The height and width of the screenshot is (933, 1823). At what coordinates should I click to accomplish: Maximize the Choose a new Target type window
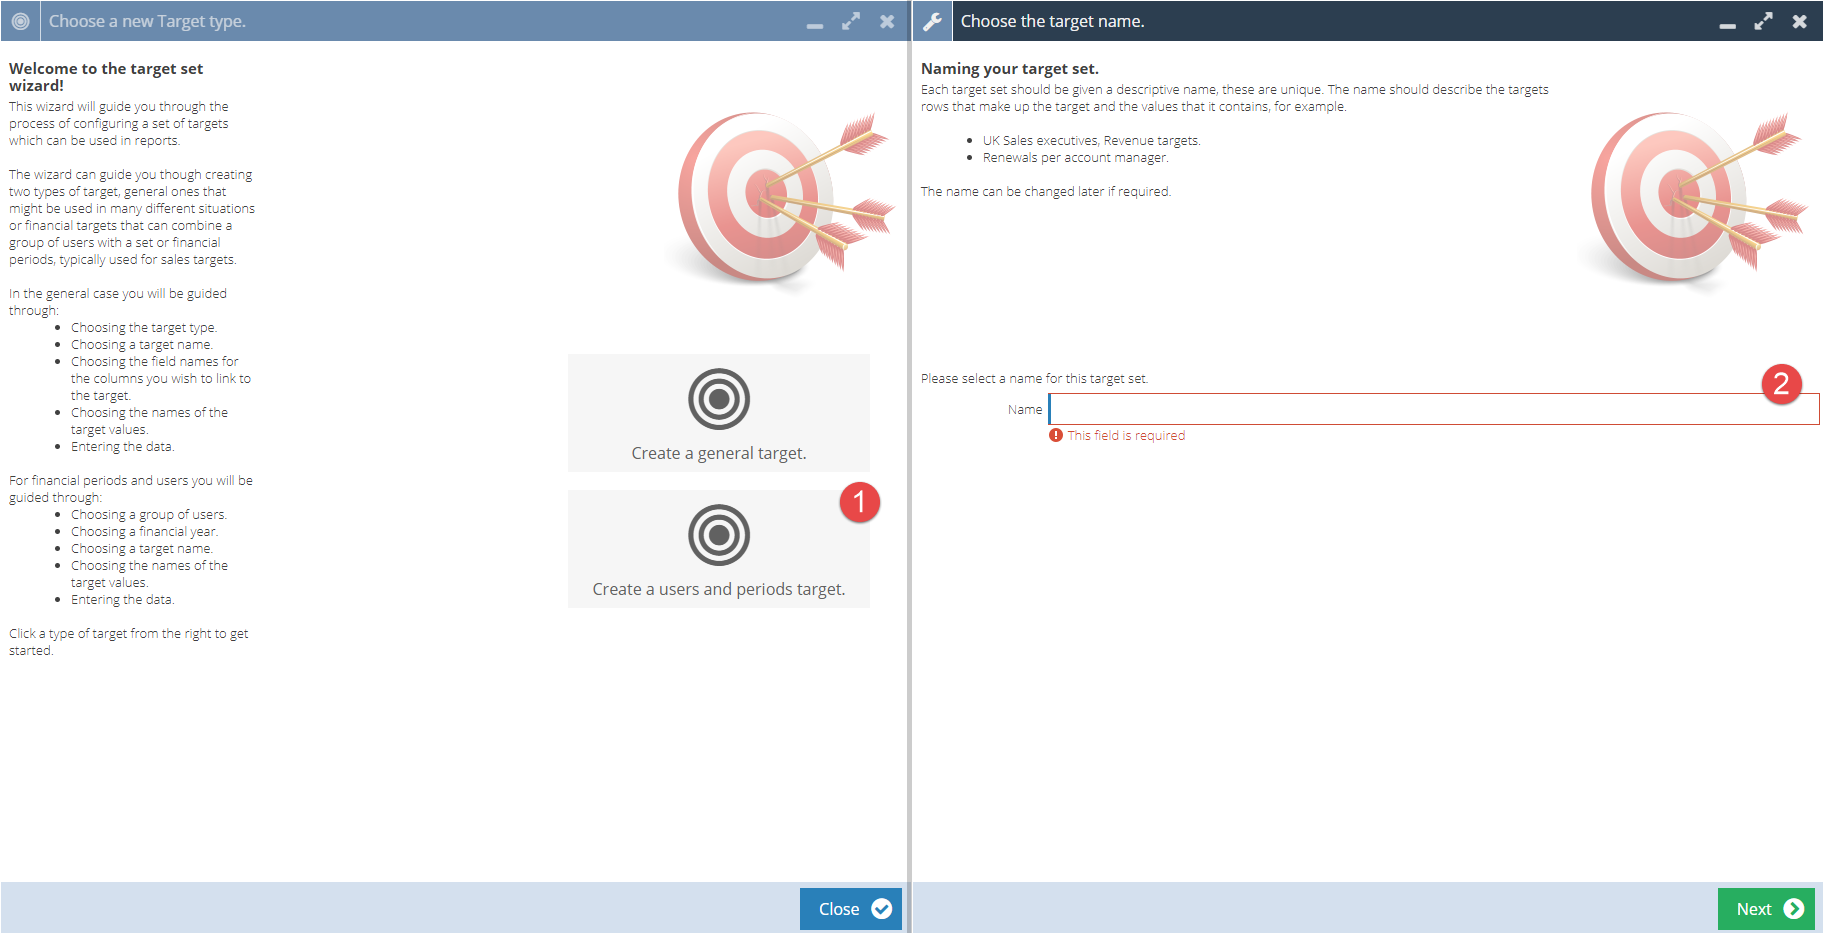coord(851,21)
